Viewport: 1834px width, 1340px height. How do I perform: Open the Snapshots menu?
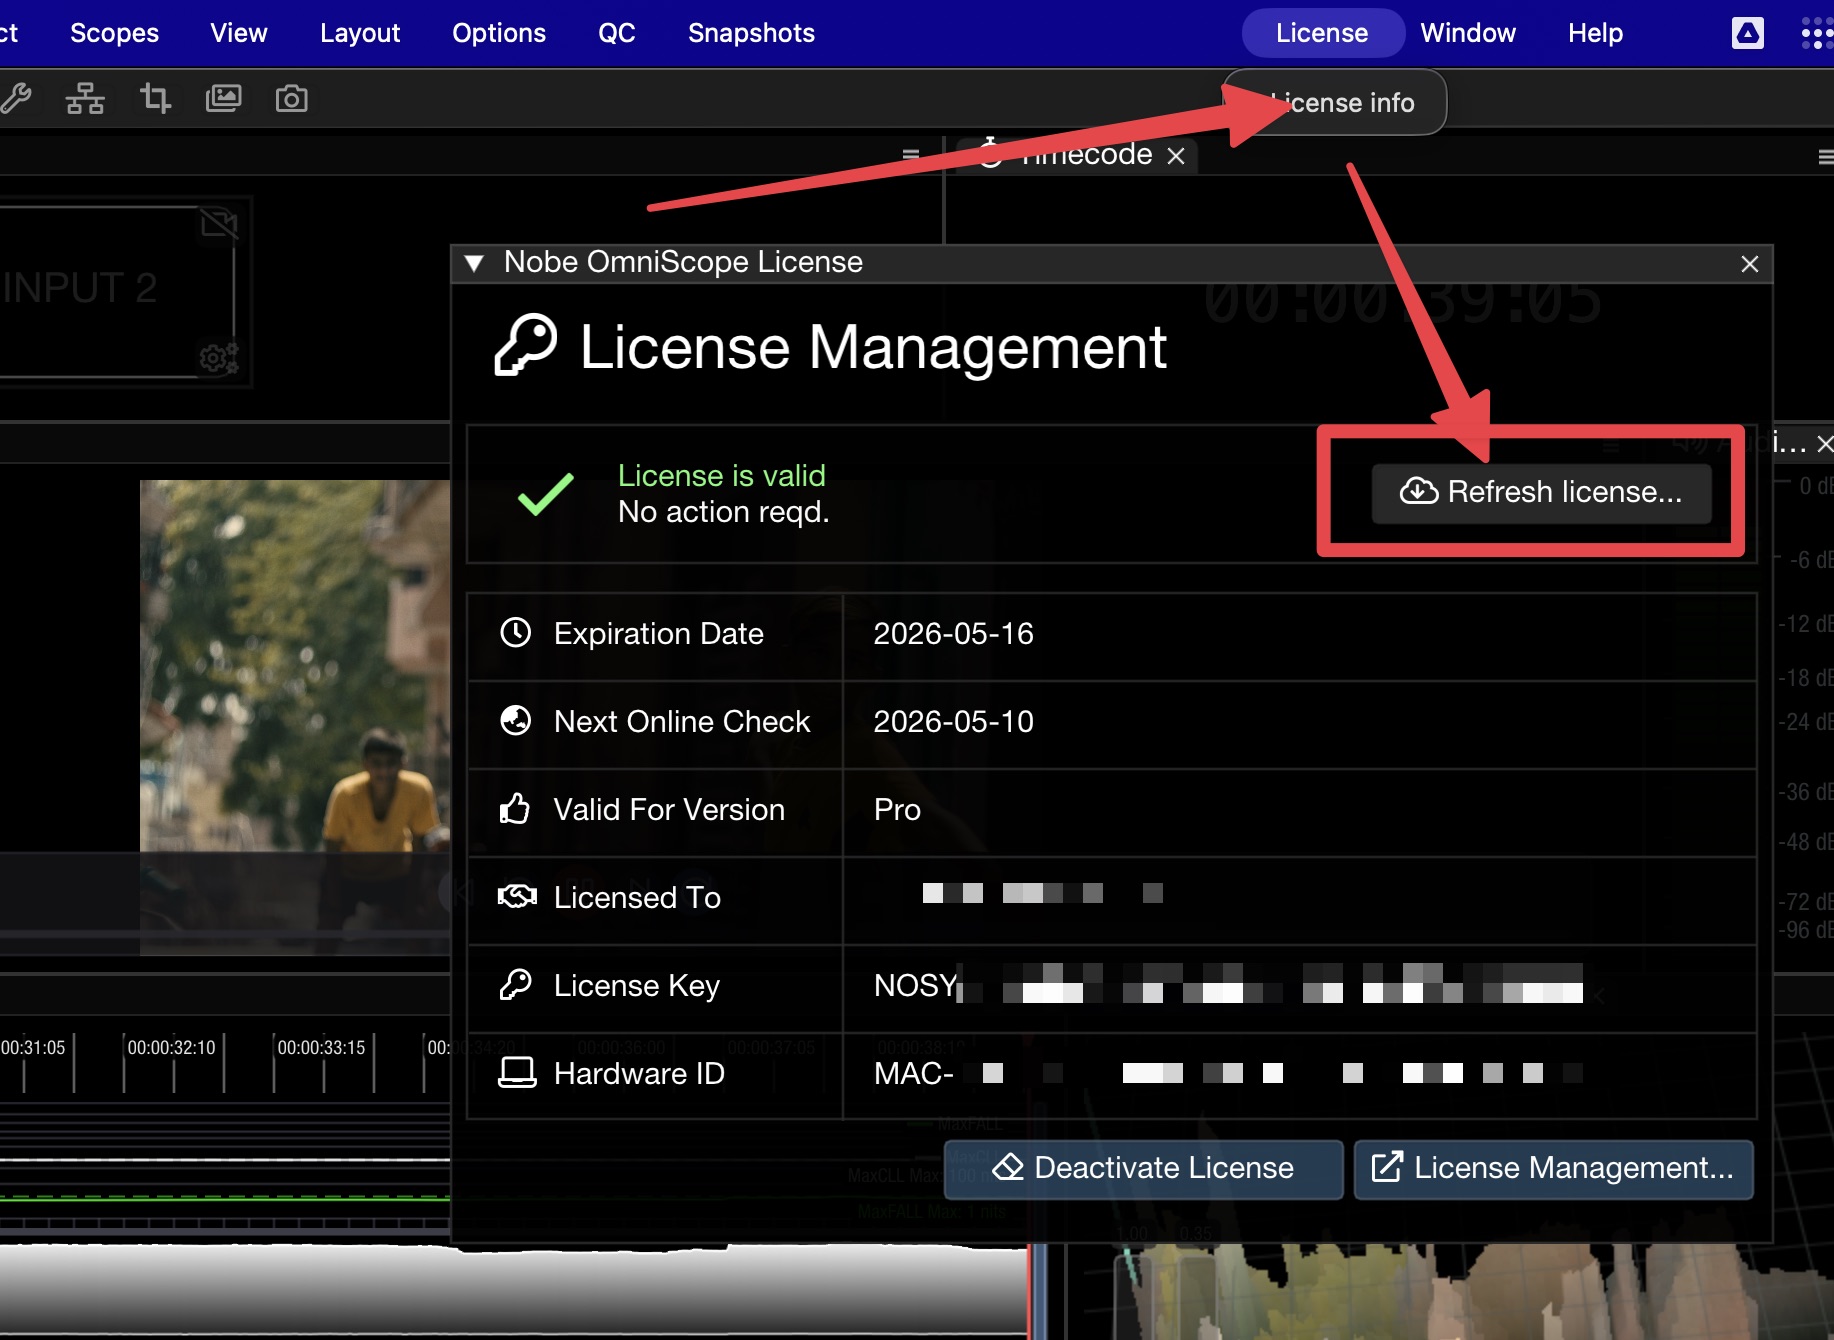(750, 32)
